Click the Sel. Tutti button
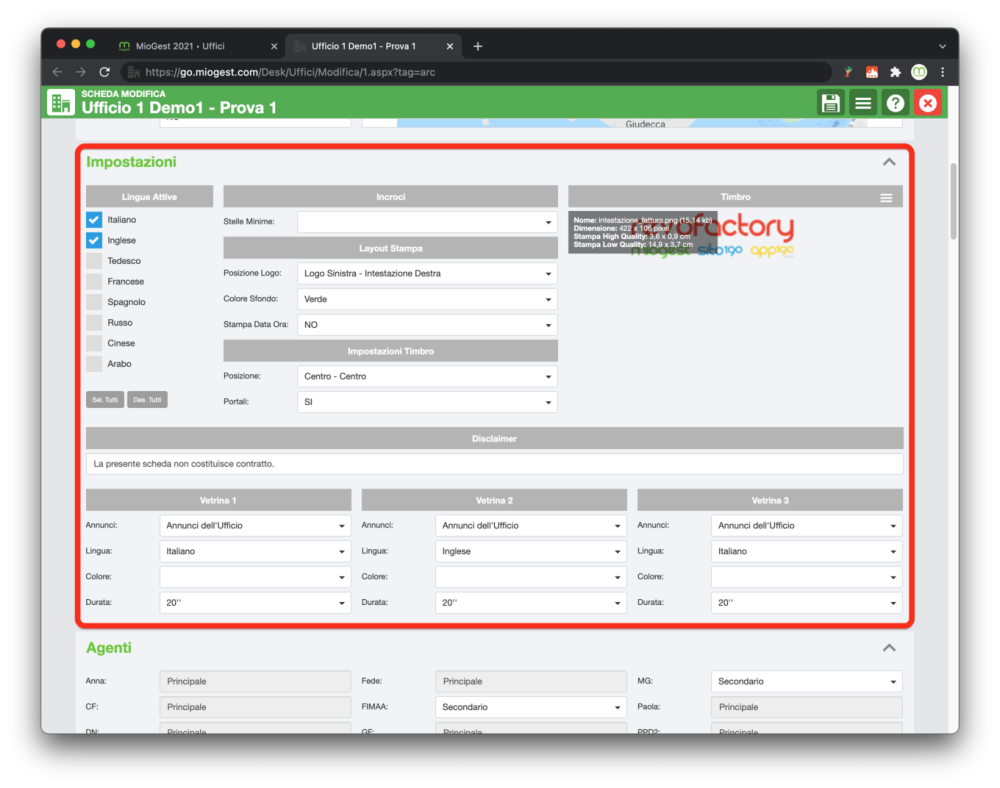Screen dimensions: 1000x788 [105, 400]
